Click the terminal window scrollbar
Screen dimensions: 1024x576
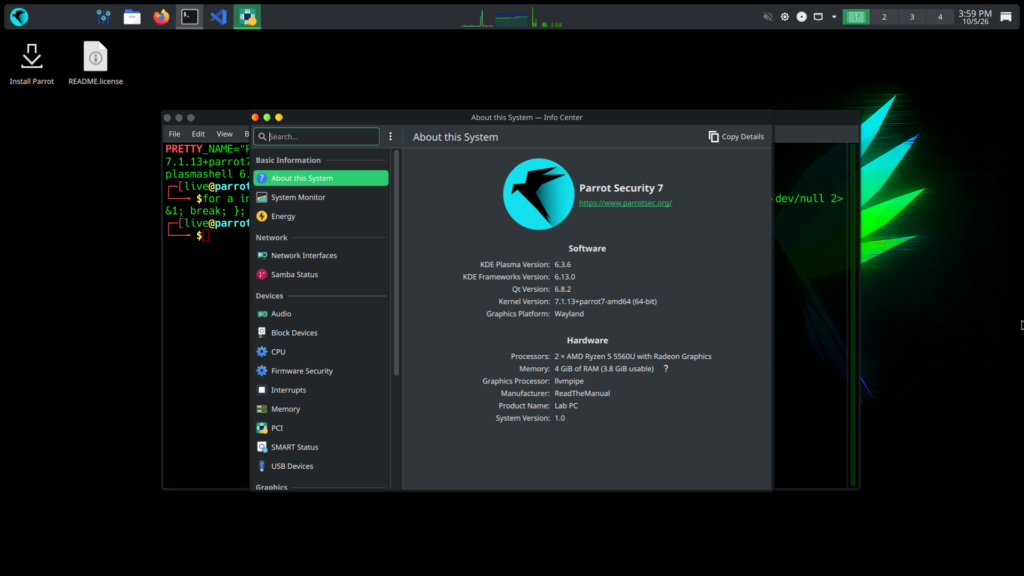pyautogui.click(x=852, y=315)
